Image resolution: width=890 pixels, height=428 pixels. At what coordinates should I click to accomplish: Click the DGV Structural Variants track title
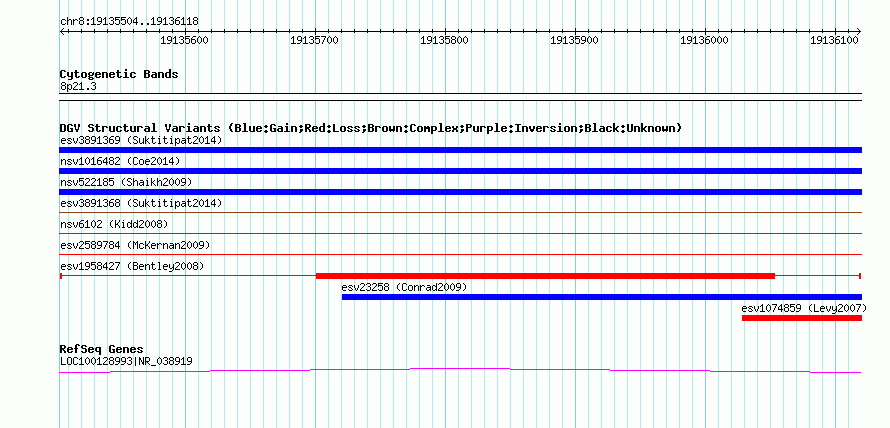[370, 128]
